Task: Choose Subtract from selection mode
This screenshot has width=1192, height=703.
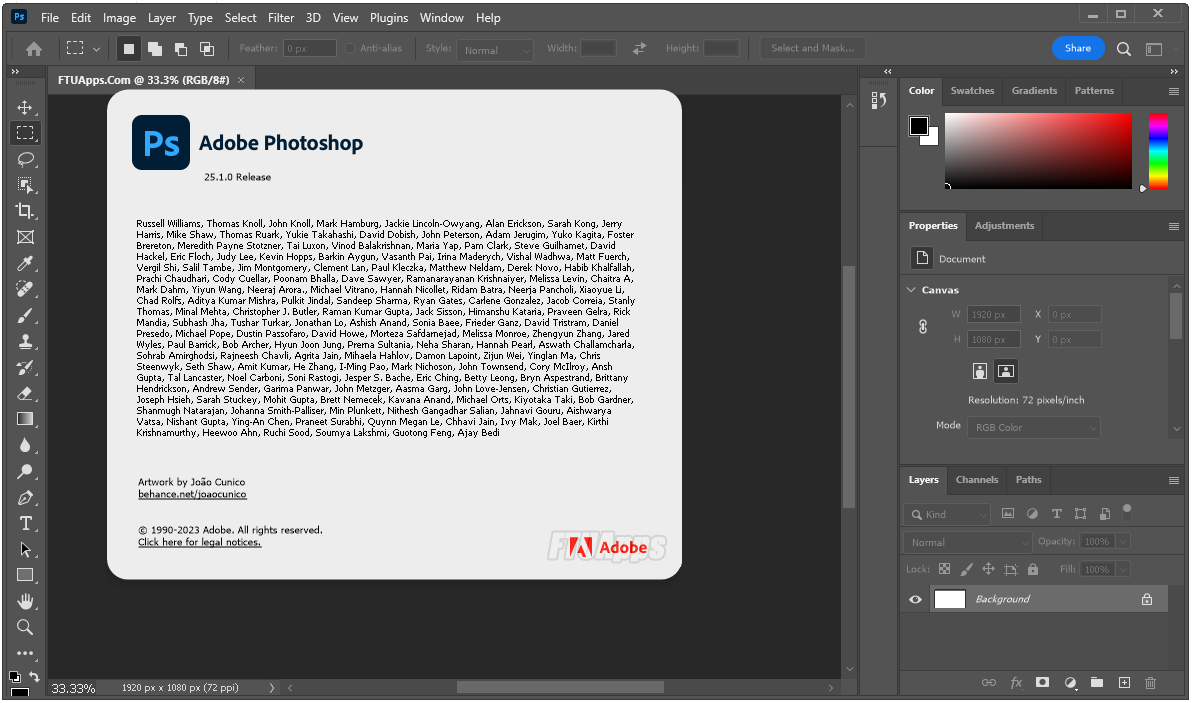Action: click(x=181, y=49)
